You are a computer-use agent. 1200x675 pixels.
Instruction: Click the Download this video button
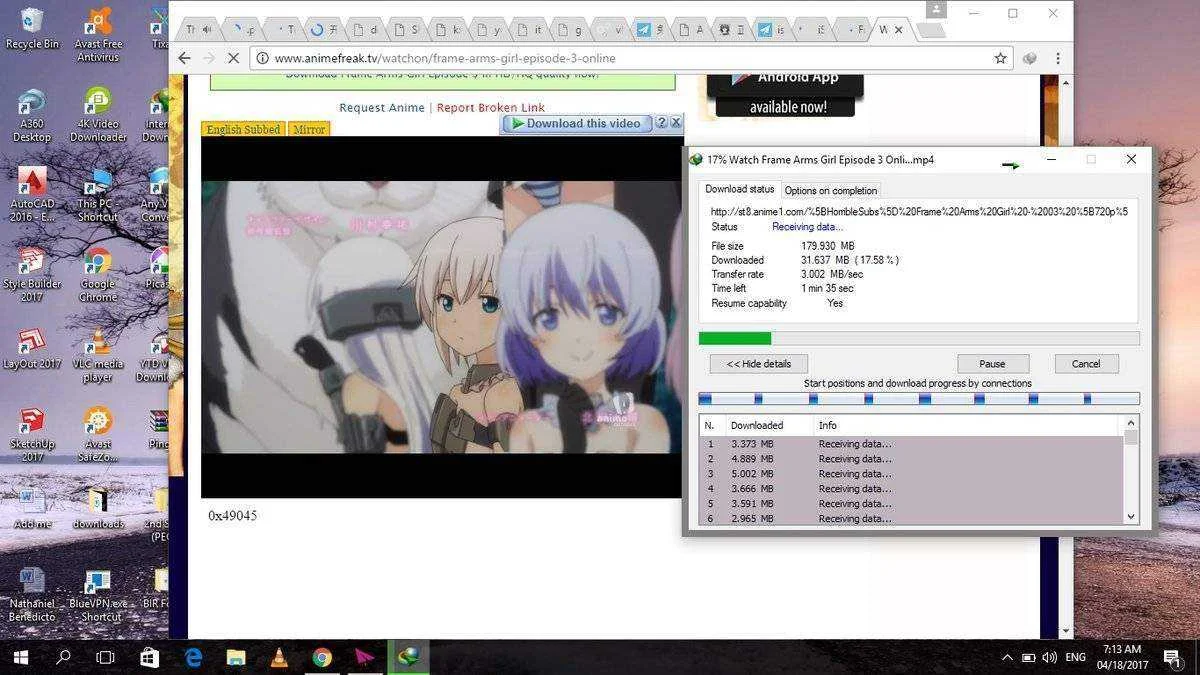pyautogui.click(x=577, y=123)
